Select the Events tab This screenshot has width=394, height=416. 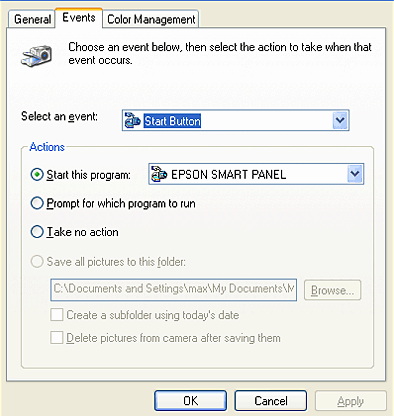tap(79, 17)
